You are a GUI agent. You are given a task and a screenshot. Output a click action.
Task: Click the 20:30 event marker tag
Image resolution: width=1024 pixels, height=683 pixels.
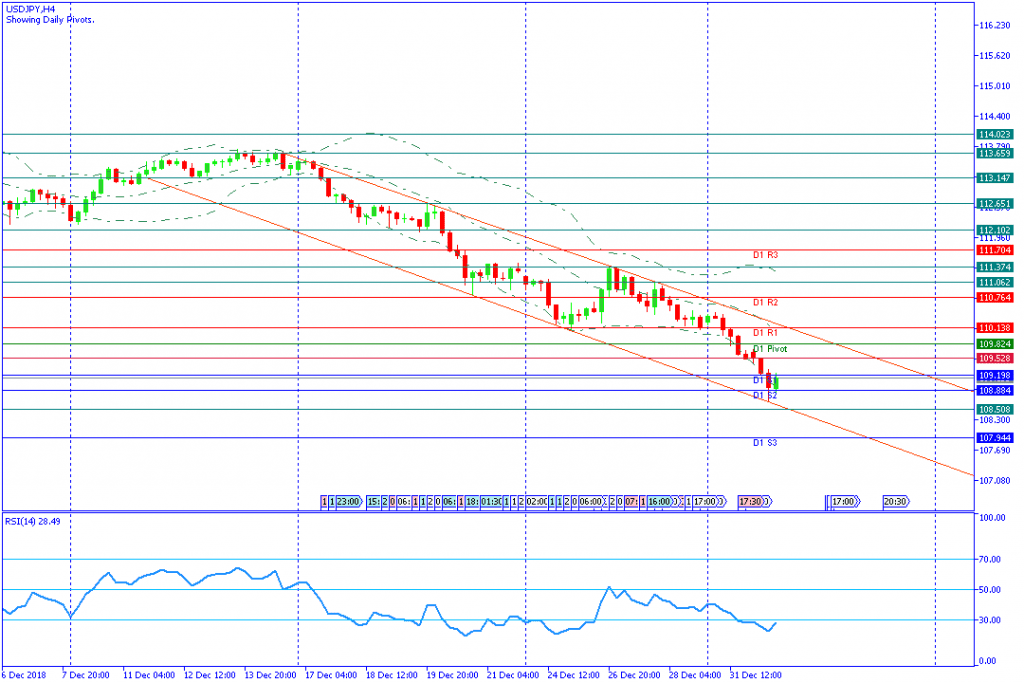coord(897,501)
